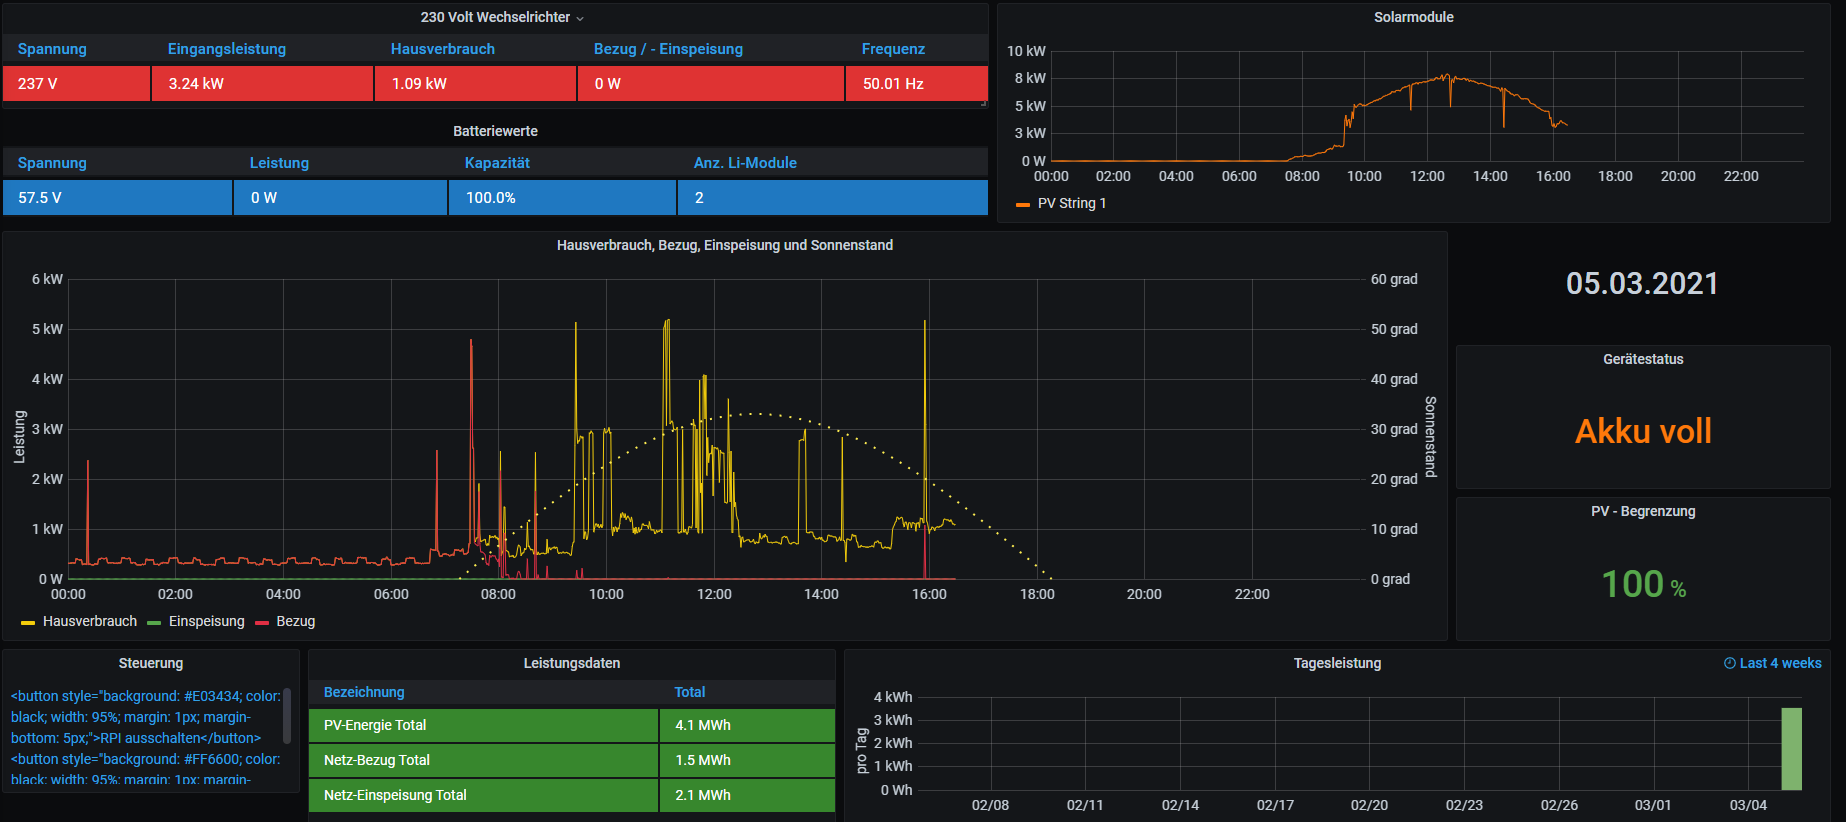Image resolution: width=1846 pixels, height=822 pixels.
Task: Sort the table by the Eingangsleistung column
Action: pyautogui.click(x=227, y=49)
